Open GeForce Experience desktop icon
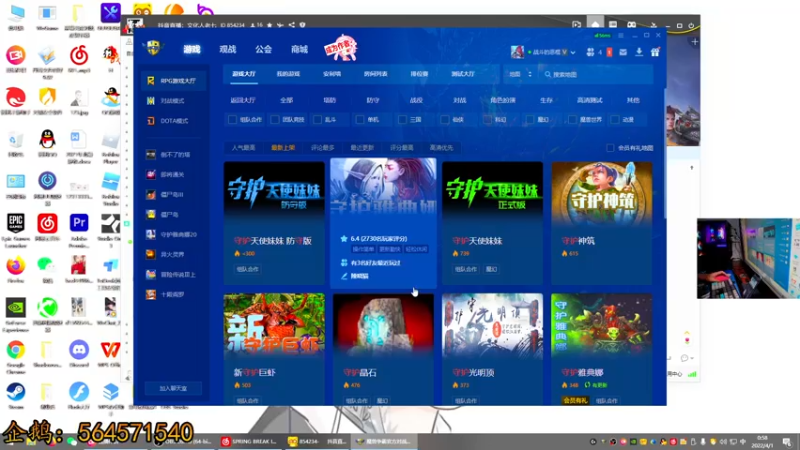This screenshot has height=450, width=800. [16, 308]
